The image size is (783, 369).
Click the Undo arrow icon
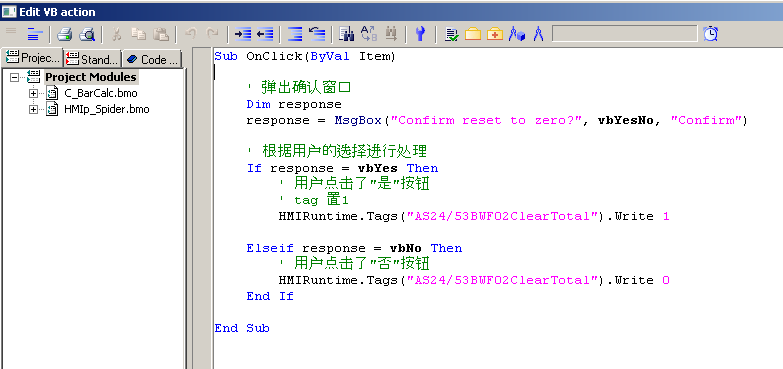[190, 34]
